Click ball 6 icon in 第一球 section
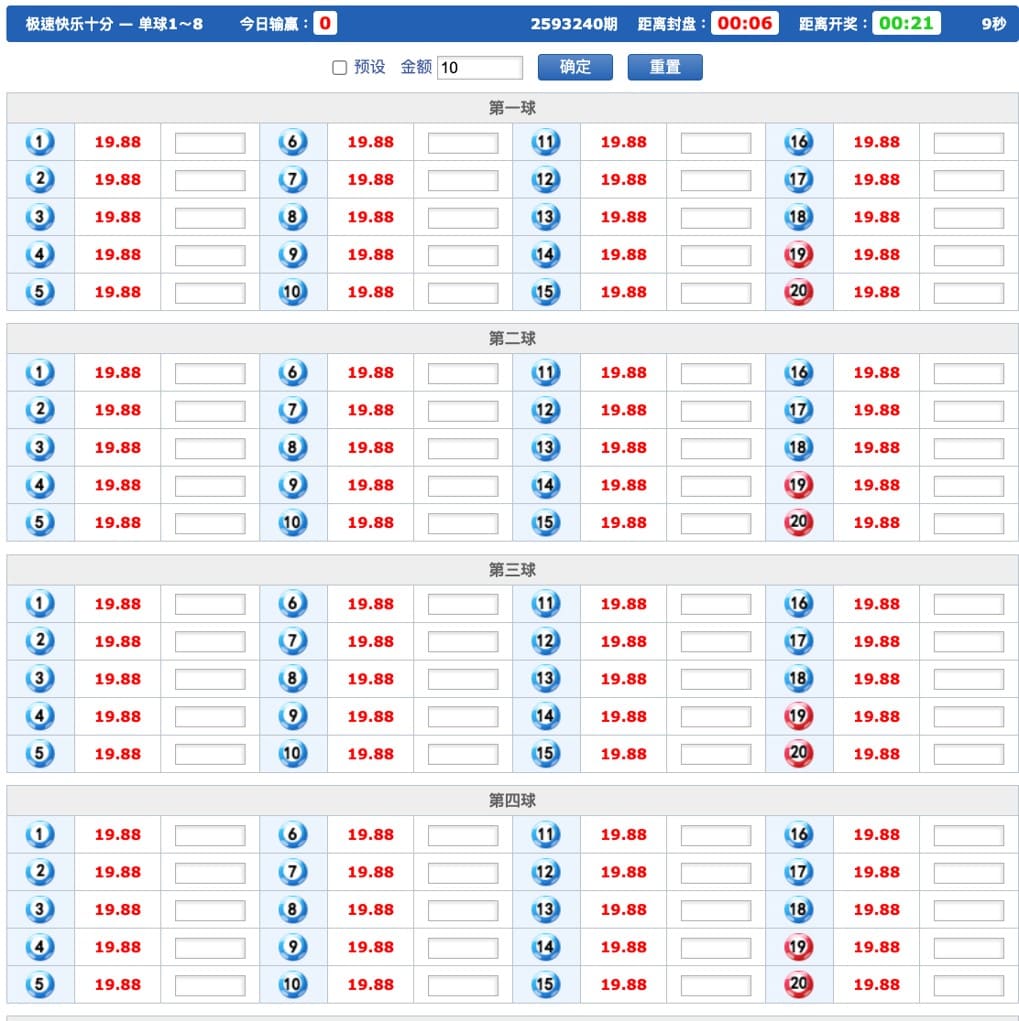 pyautogui.click(x=292, y=142)
